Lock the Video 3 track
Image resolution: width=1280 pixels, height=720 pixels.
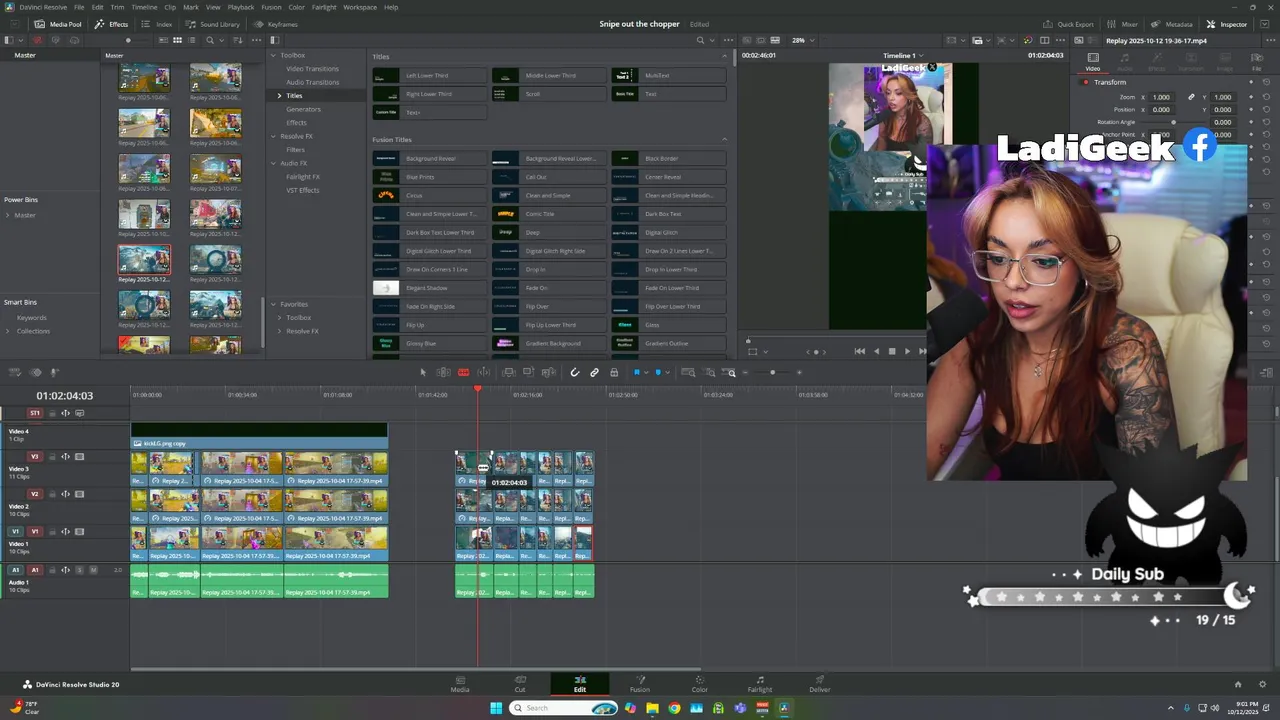[52, 457]
